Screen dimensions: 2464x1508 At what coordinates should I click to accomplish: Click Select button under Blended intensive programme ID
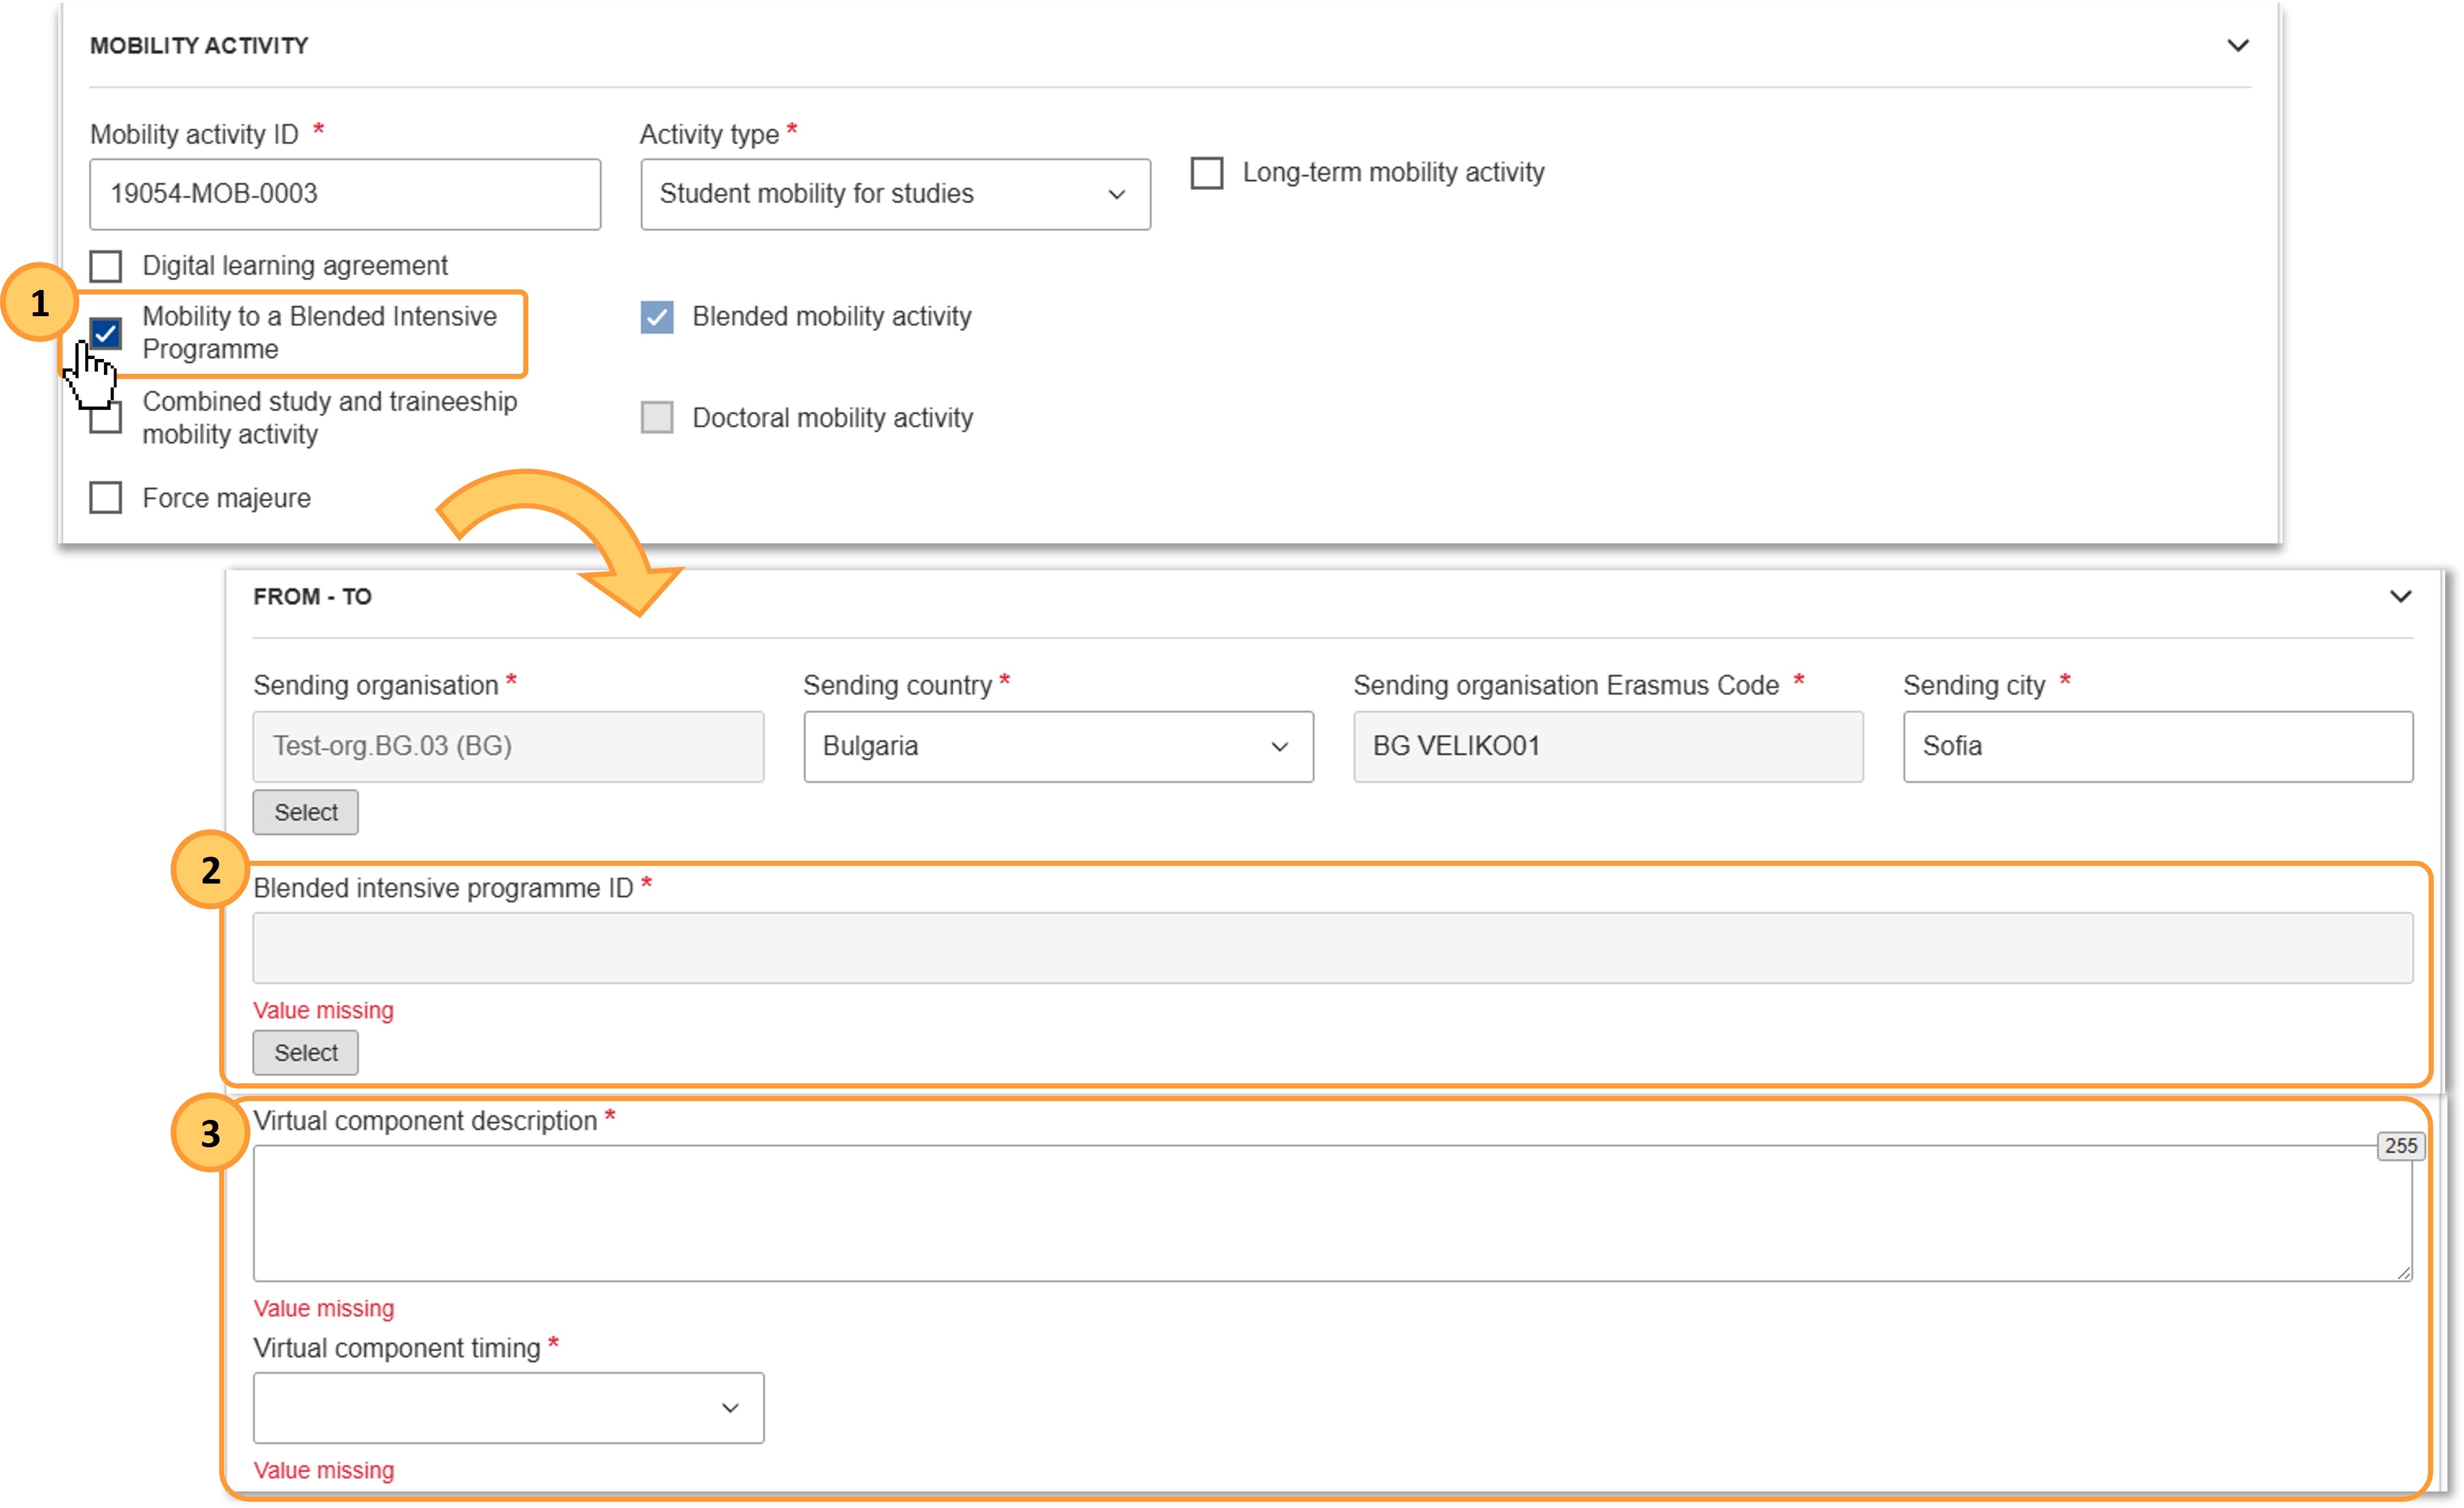(306, 1052)
